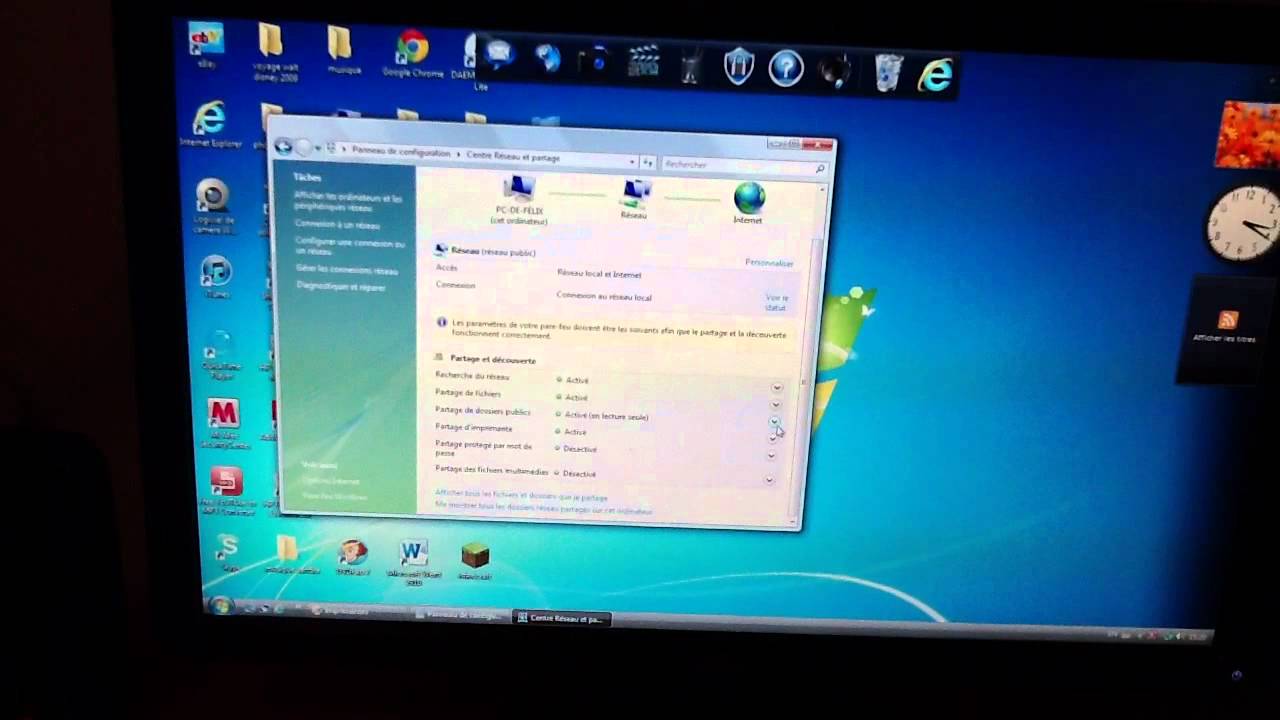Open the eBay desktop shortcut
The image size is (1280, 720).
tap(206, 45)
